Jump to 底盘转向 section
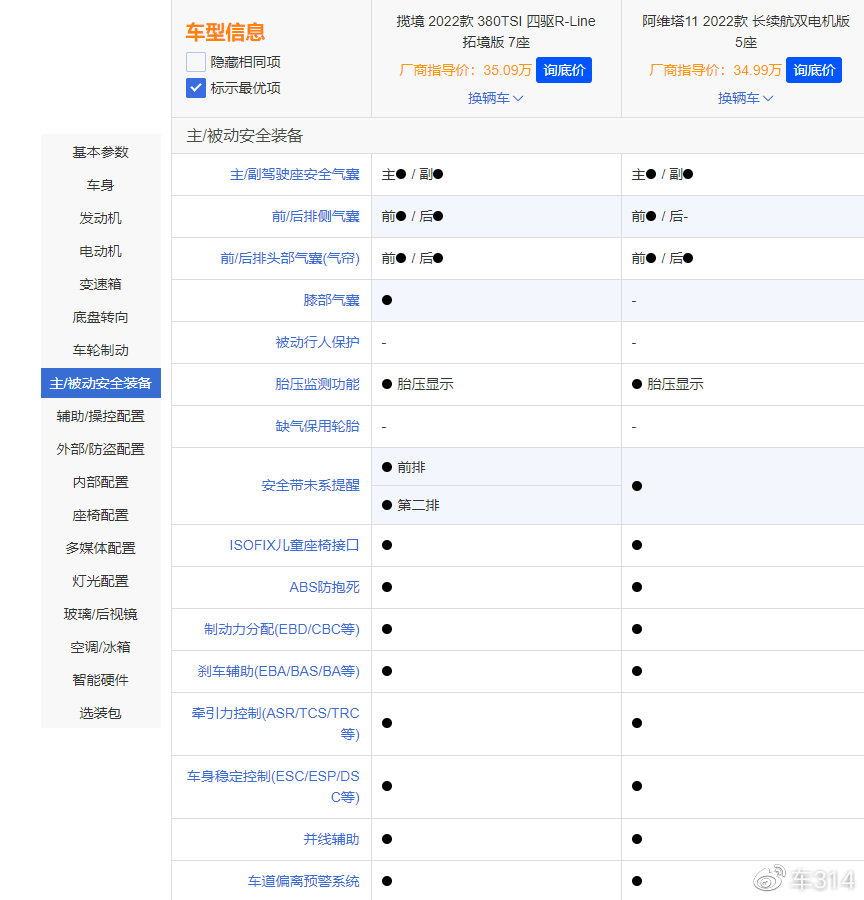864x900 pixels. [100, 317]
